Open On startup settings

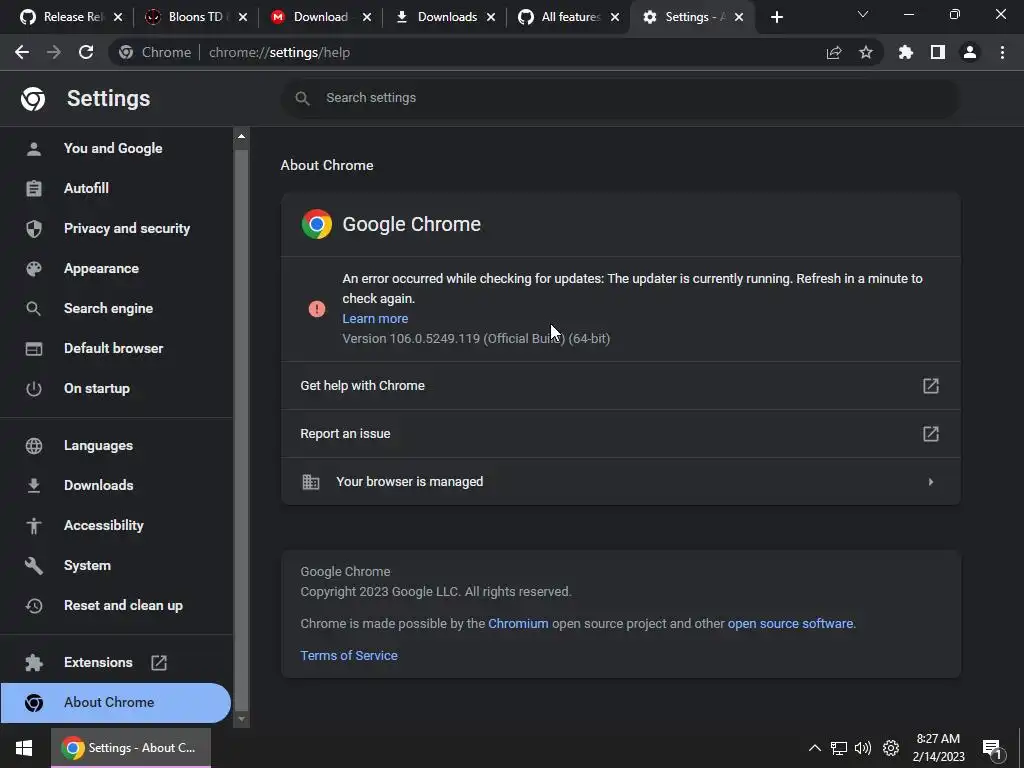97,389
